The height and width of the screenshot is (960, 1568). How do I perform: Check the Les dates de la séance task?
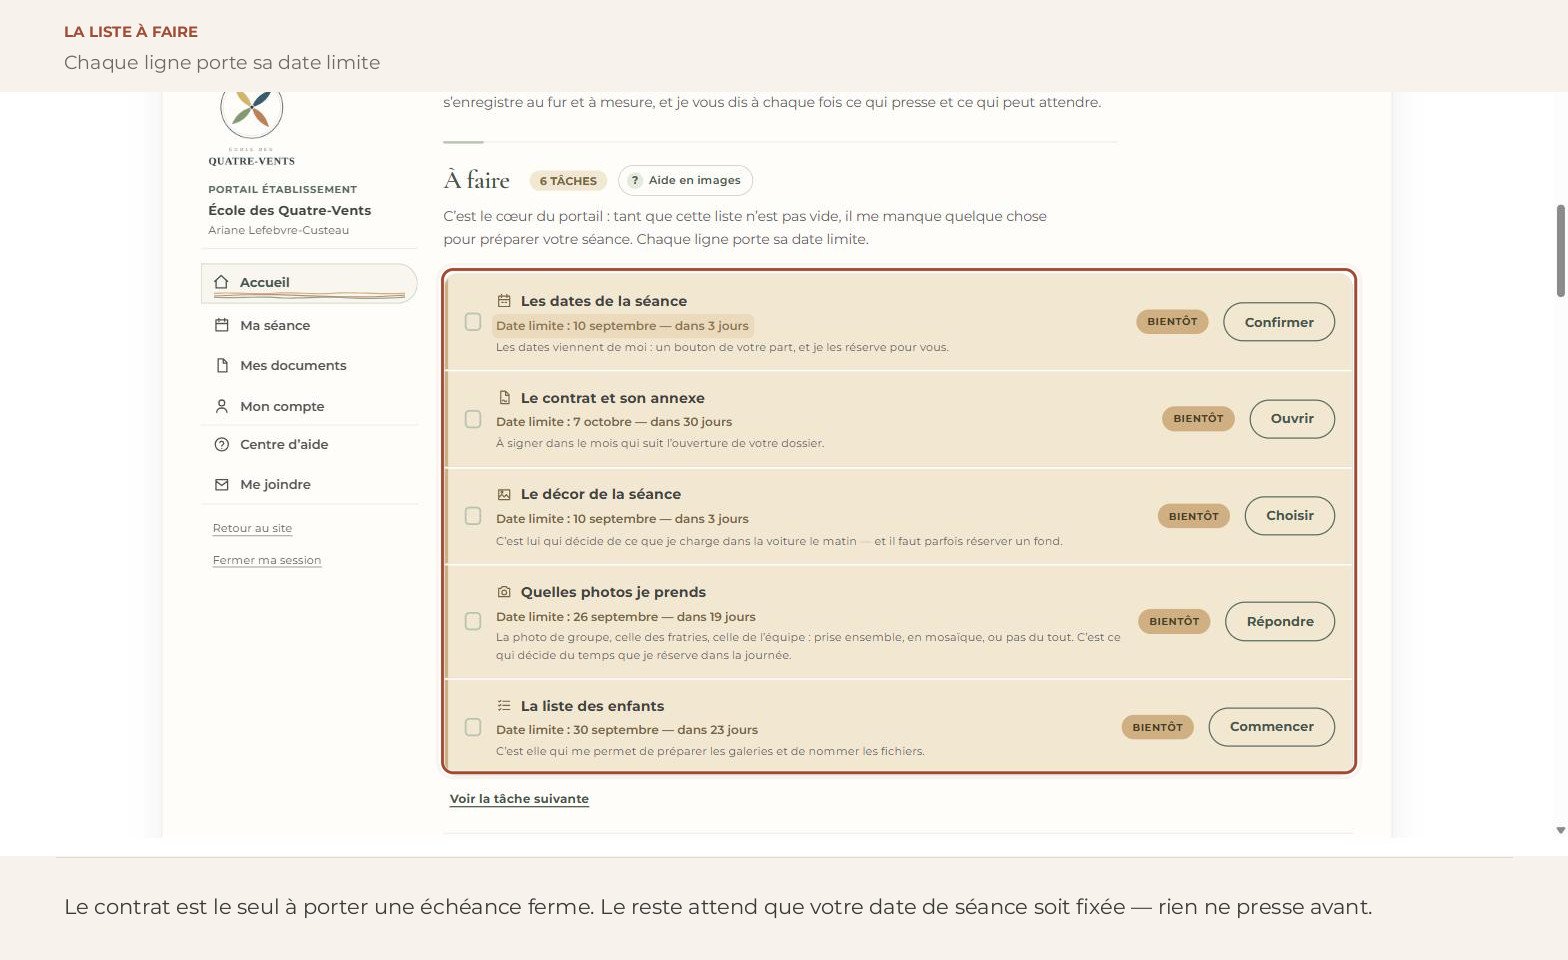coord(473,322)
